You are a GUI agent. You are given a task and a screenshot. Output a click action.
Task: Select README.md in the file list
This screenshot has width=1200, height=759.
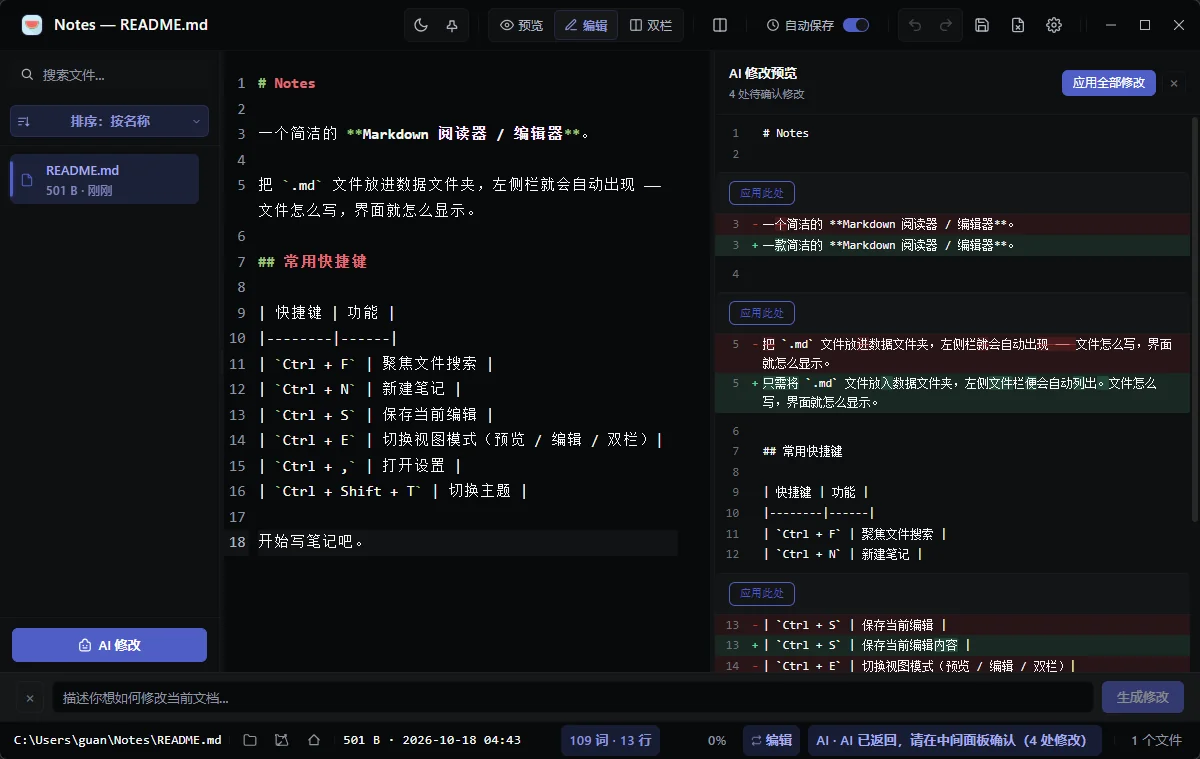coord(104,179)
